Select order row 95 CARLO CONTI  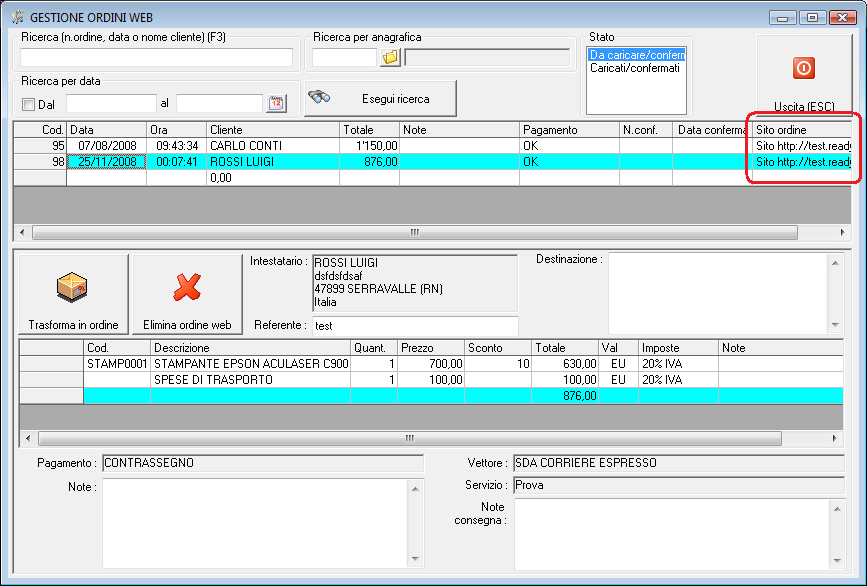pos(432,146)
